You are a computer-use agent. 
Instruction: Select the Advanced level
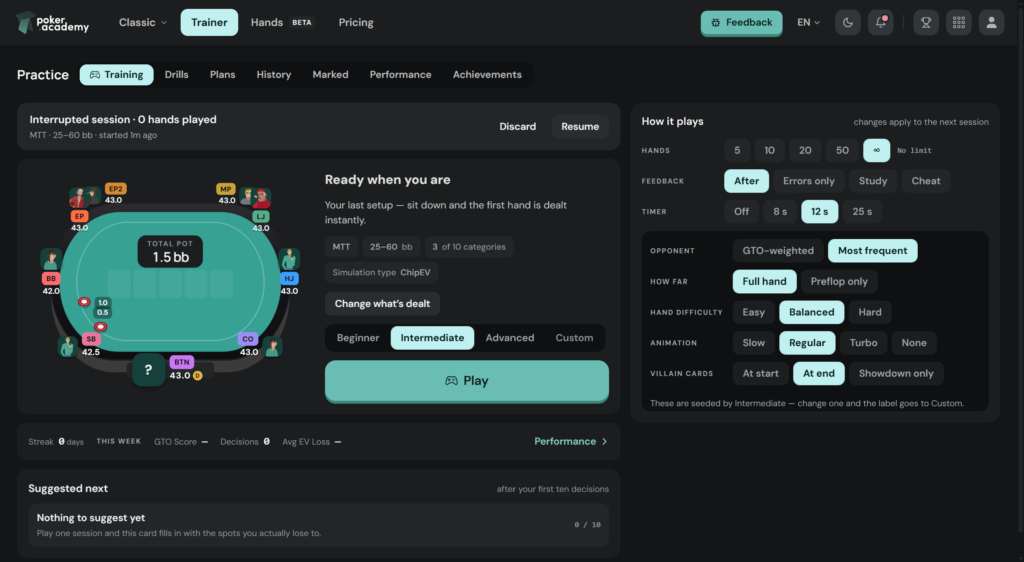tap(509, 337)
